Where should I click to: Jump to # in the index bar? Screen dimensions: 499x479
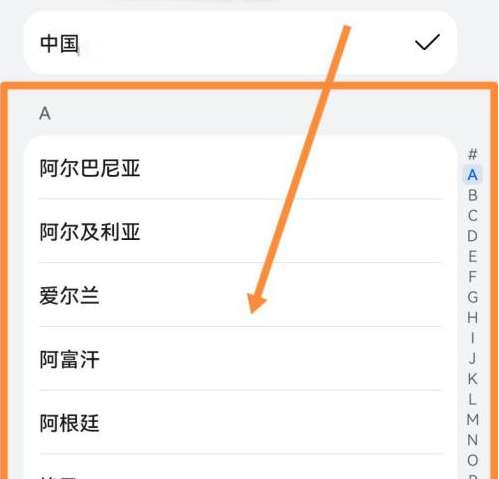(x=472, y=154)
